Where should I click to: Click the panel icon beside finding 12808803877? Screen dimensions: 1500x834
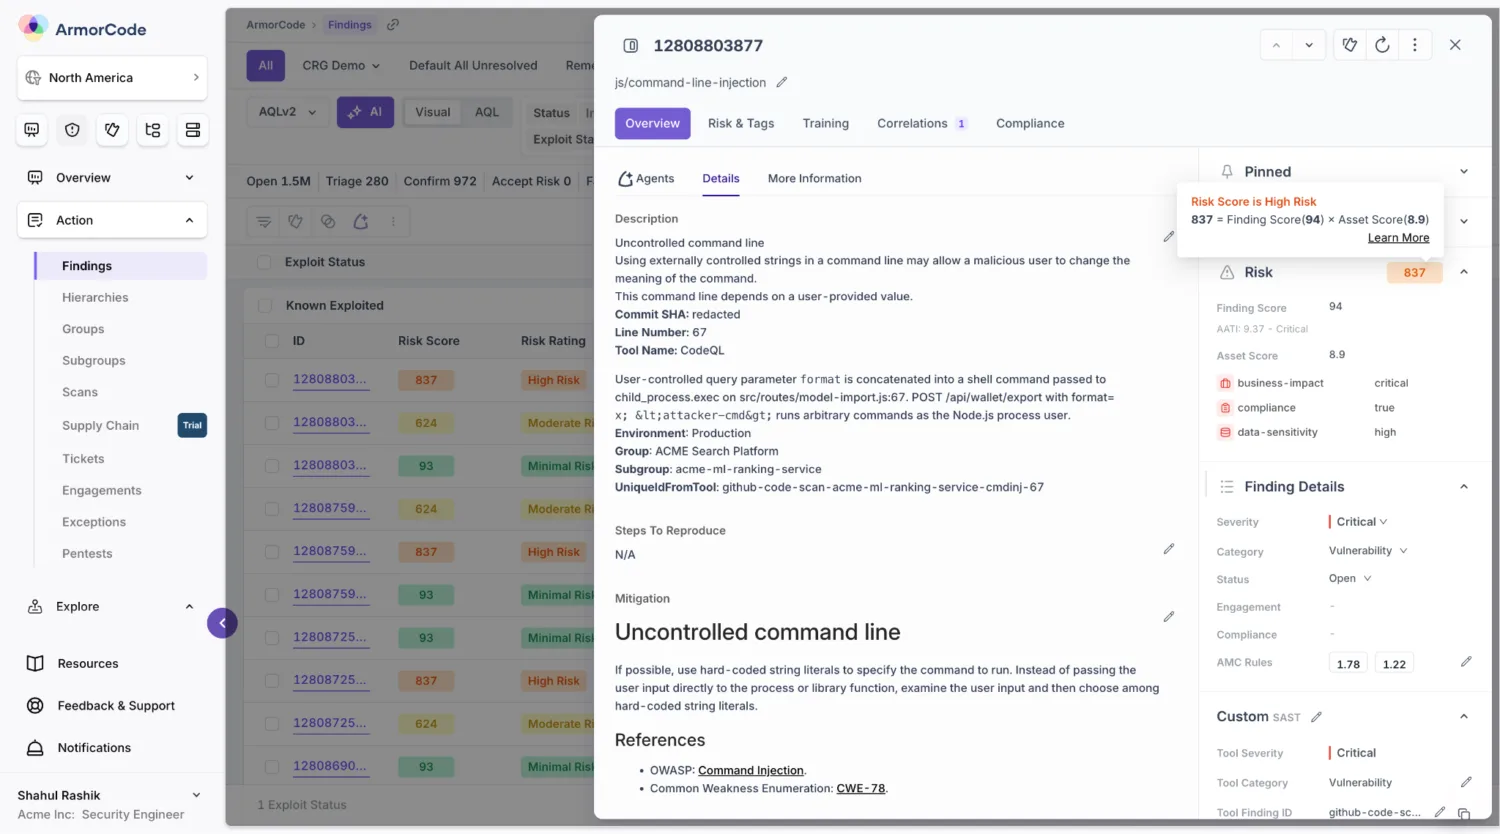631,46
